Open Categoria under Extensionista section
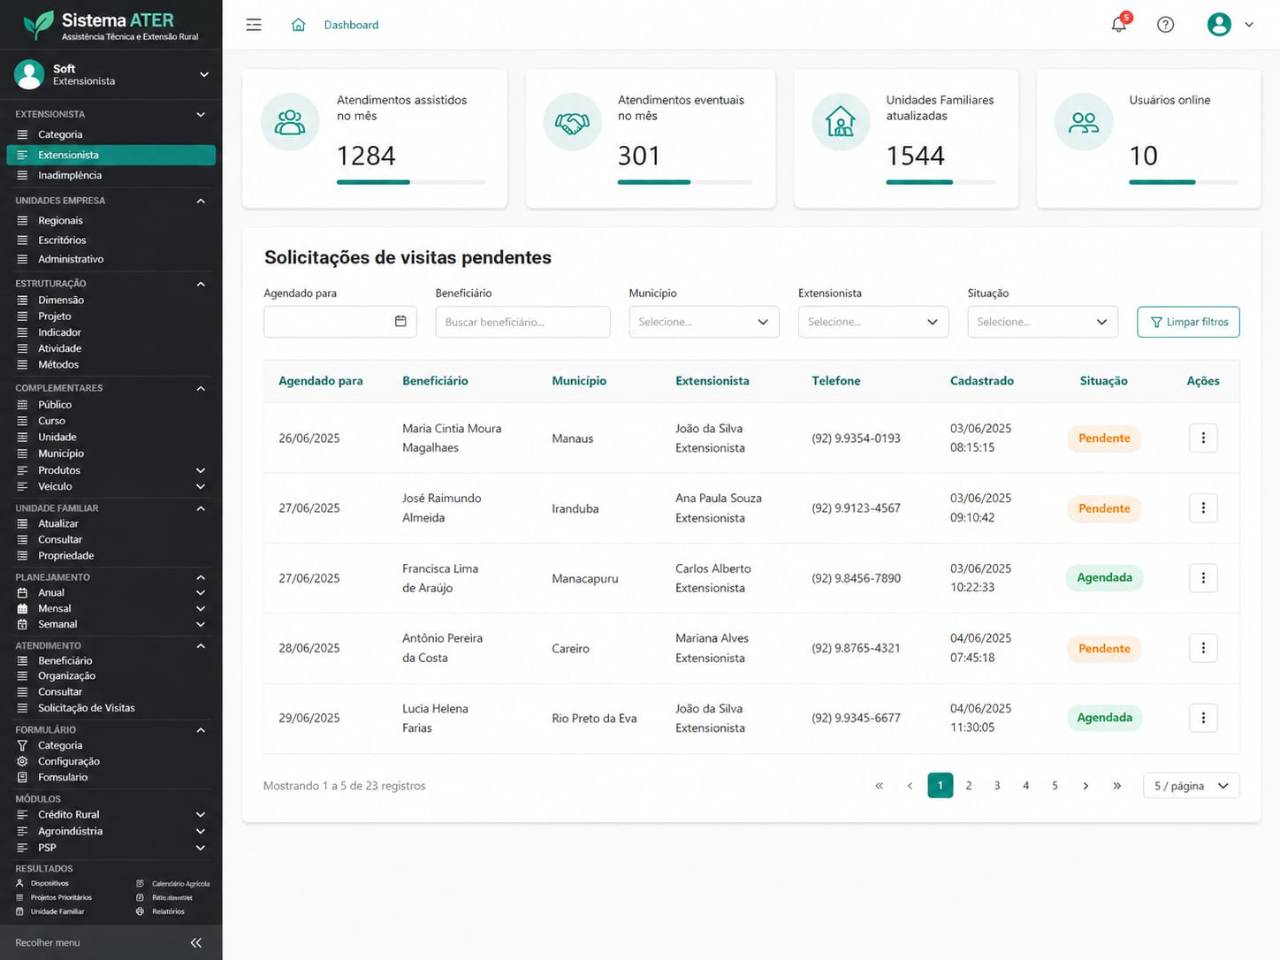The height and width of the screenshot is (960, 1280). point(60,135)
